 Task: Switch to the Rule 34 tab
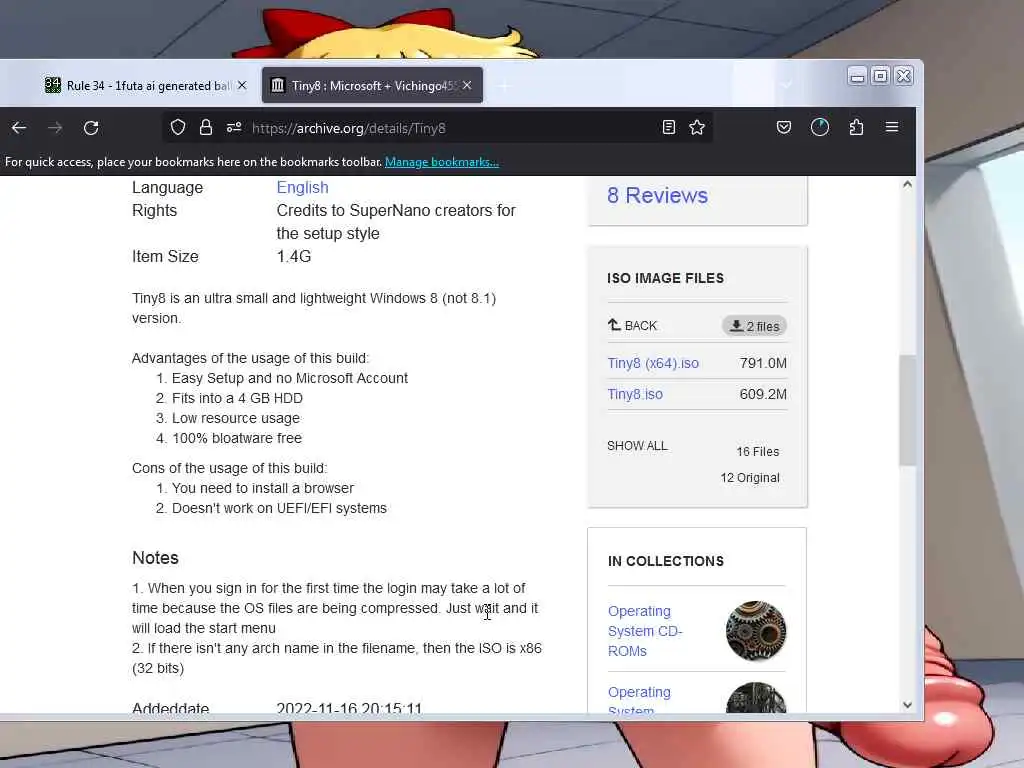click(145, 86)
